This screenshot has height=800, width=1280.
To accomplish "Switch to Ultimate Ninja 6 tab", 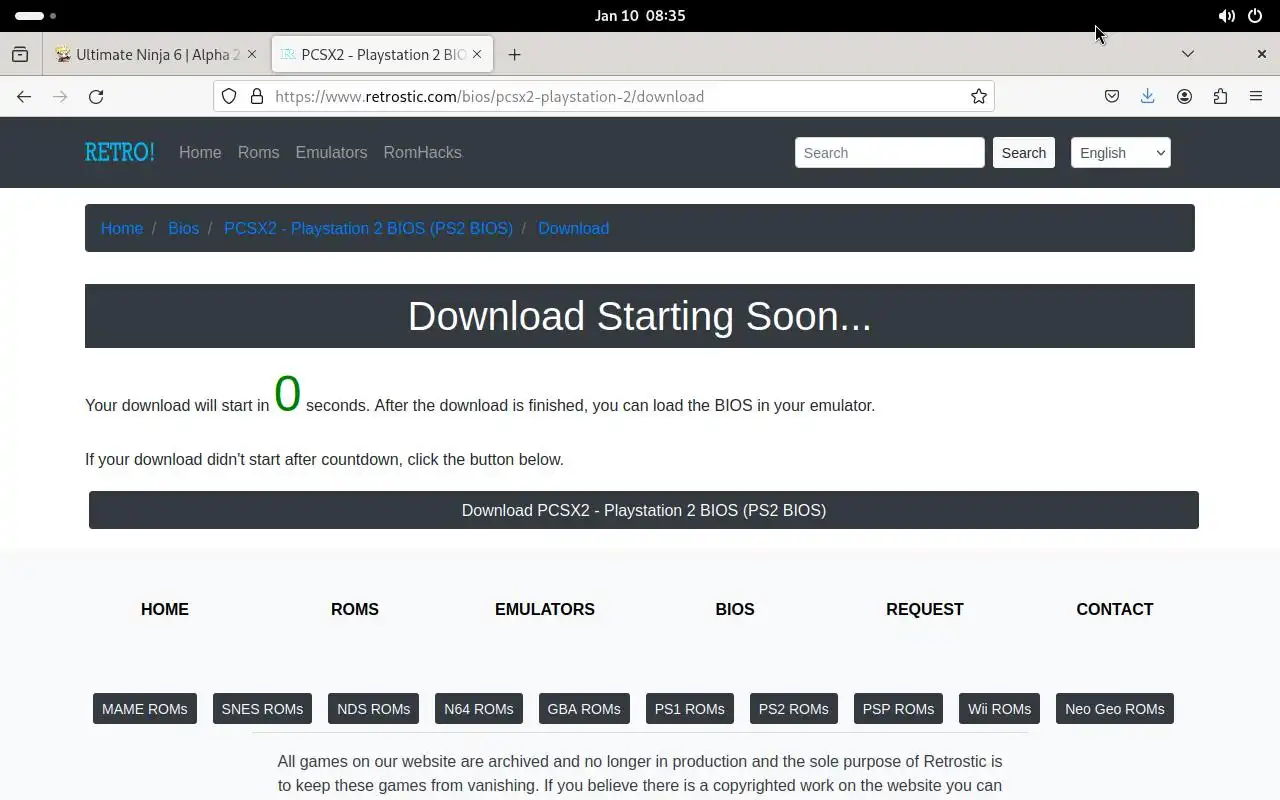I will pos(156,55).
